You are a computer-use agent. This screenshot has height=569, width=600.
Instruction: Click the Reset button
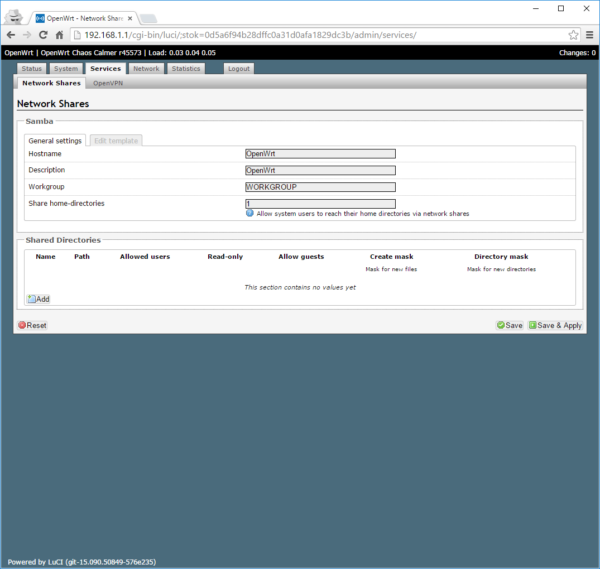coord(32,326)
